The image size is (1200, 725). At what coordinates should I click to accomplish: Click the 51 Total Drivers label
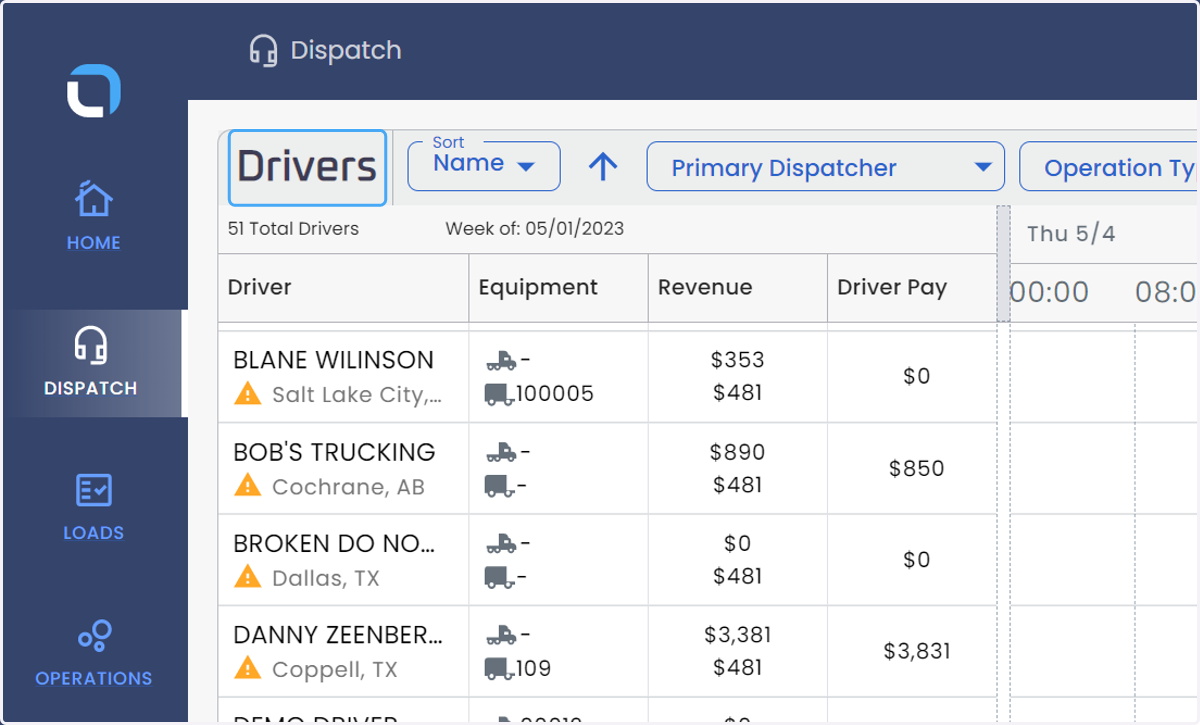[293, 229]
